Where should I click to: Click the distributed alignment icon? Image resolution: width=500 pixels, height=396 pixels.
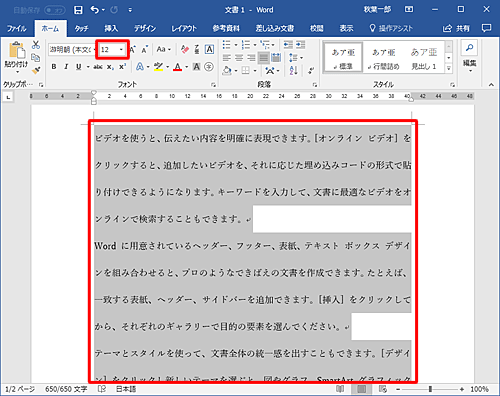coord(276,58)
